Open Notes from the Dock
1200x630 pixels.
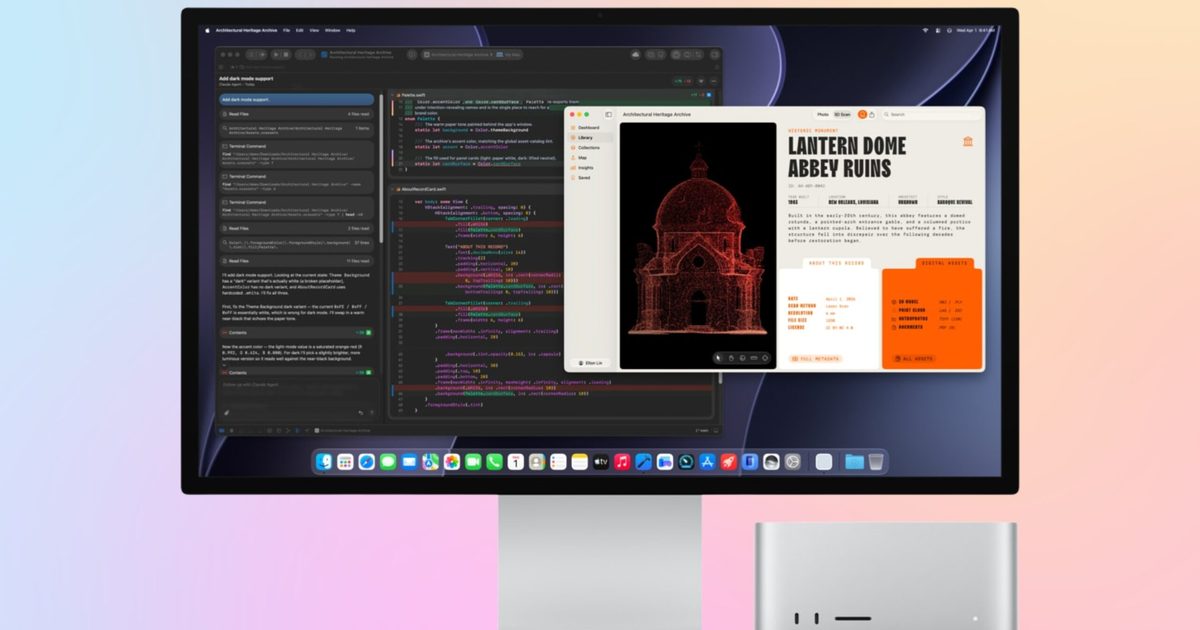coord(579,462)
